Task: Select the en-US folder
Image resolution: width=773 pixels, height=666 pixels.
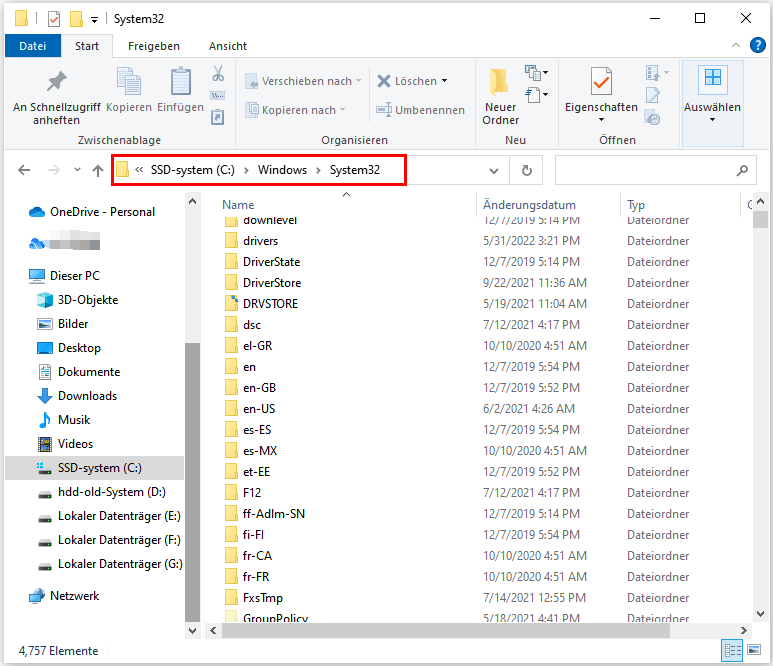Action: [x=259, y=409]
